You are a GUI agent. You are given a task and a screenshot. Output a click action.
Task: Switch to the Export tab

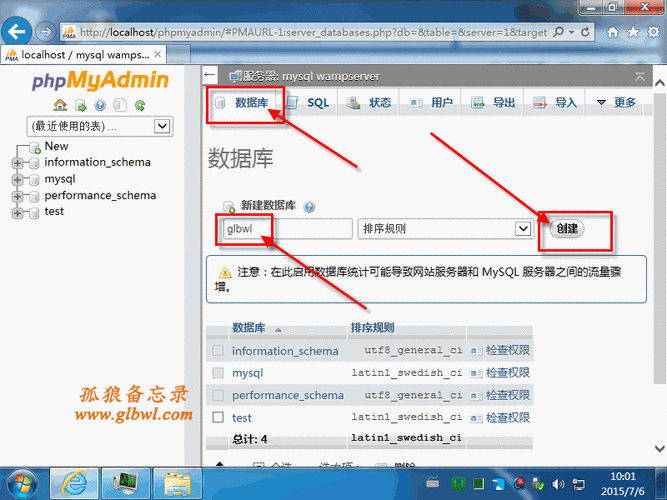pos(493,103)
